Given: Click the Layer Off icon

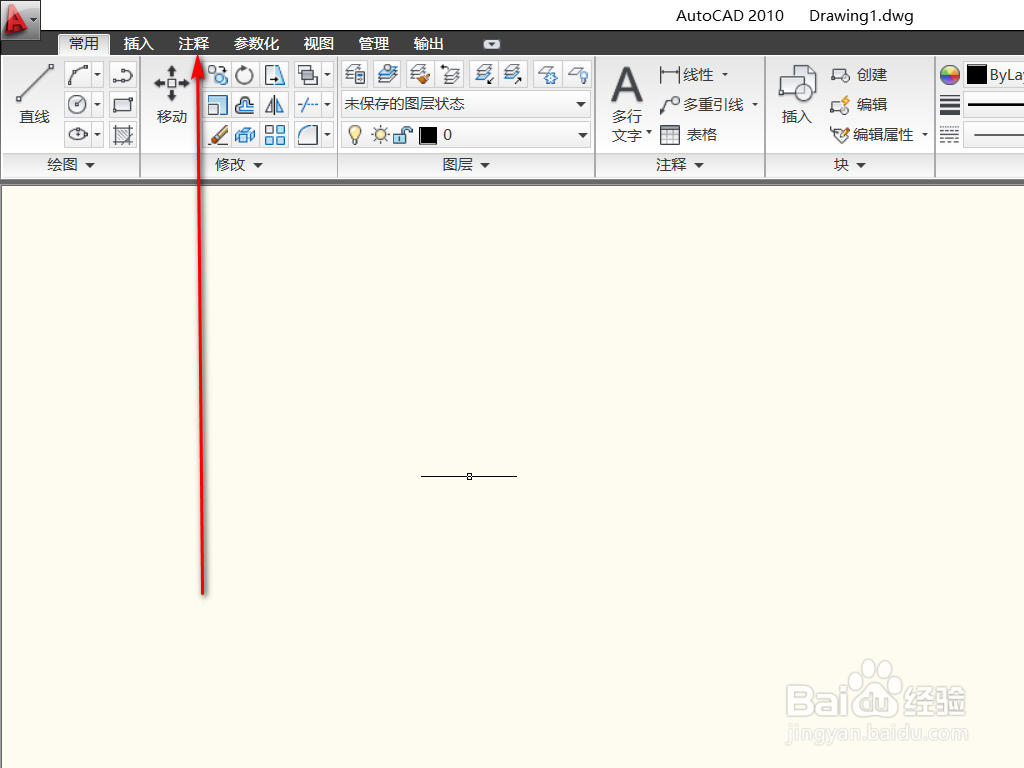Looking at the screenshot, I should [x=578, y=74].
